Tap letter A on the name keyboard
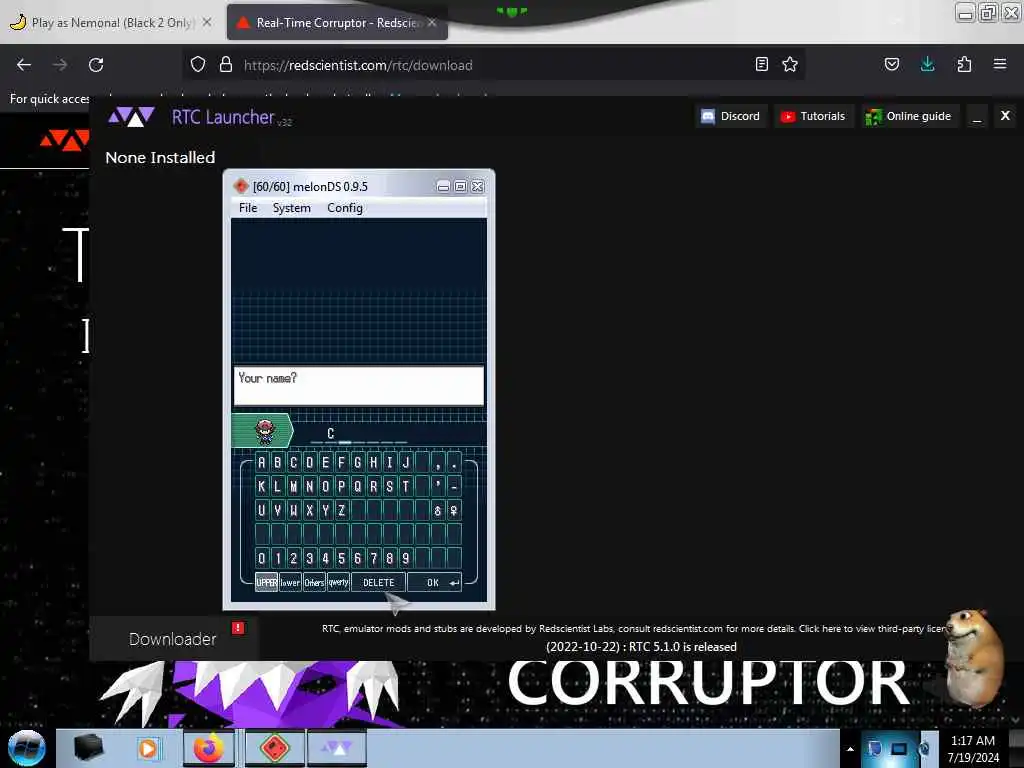The height and width of the screenshot is (768, 1024). pyautogui.click(x=262, y=462)
